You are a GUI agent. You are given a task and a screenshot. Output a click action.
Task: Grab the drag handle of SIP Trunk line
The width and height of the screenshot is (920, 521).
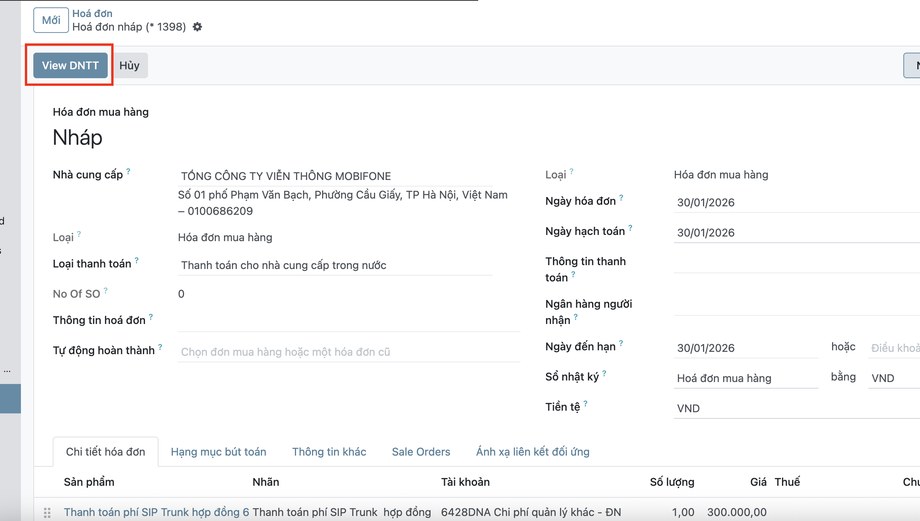pyautogui.click(x=48, y=512)
